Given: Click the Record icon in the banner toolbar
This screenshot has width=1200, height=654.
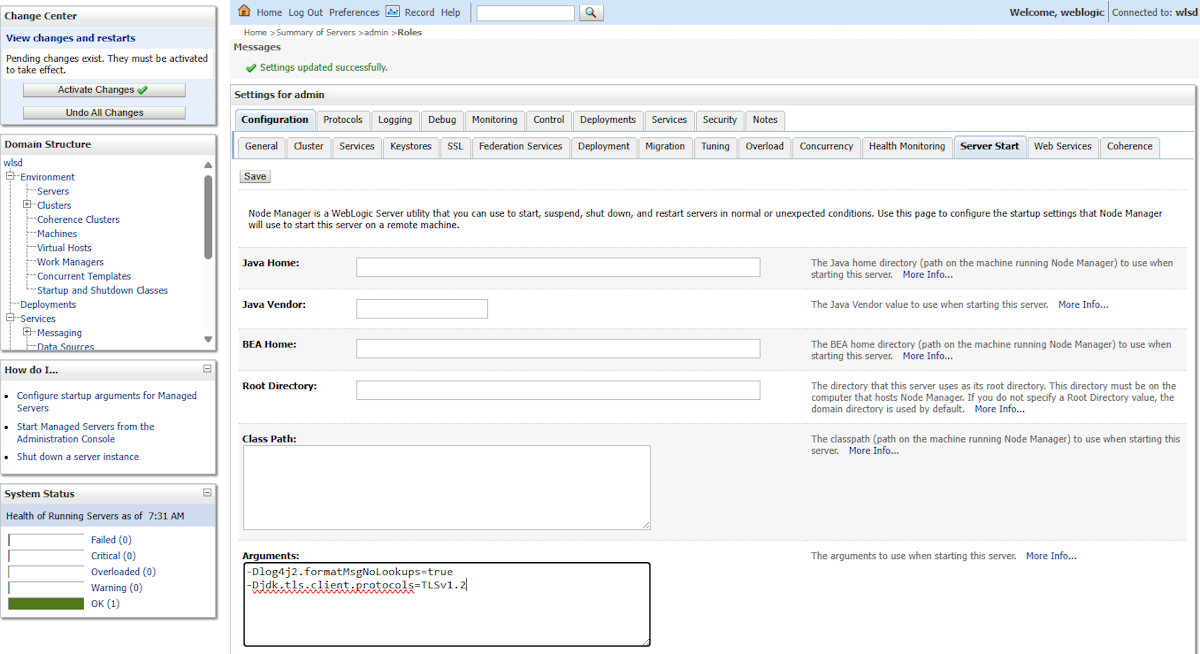Looking at the screenshot, I should pos(394,11).
